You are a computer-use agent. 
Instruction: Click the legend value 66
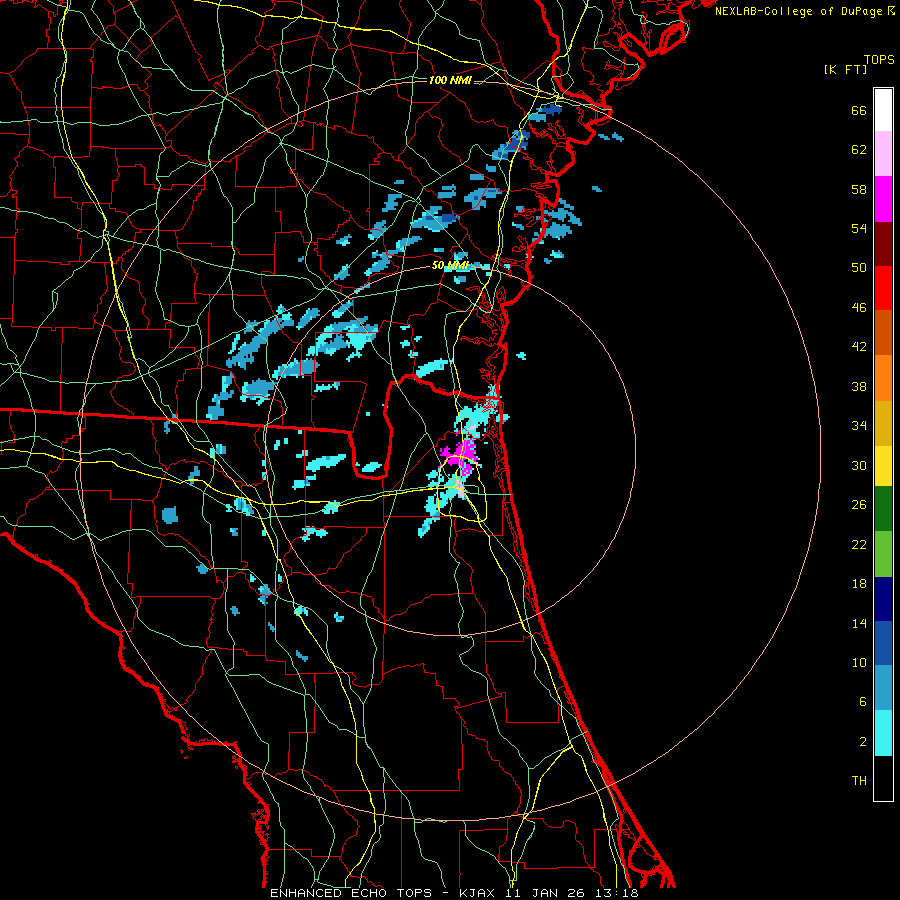click(859, 110)
